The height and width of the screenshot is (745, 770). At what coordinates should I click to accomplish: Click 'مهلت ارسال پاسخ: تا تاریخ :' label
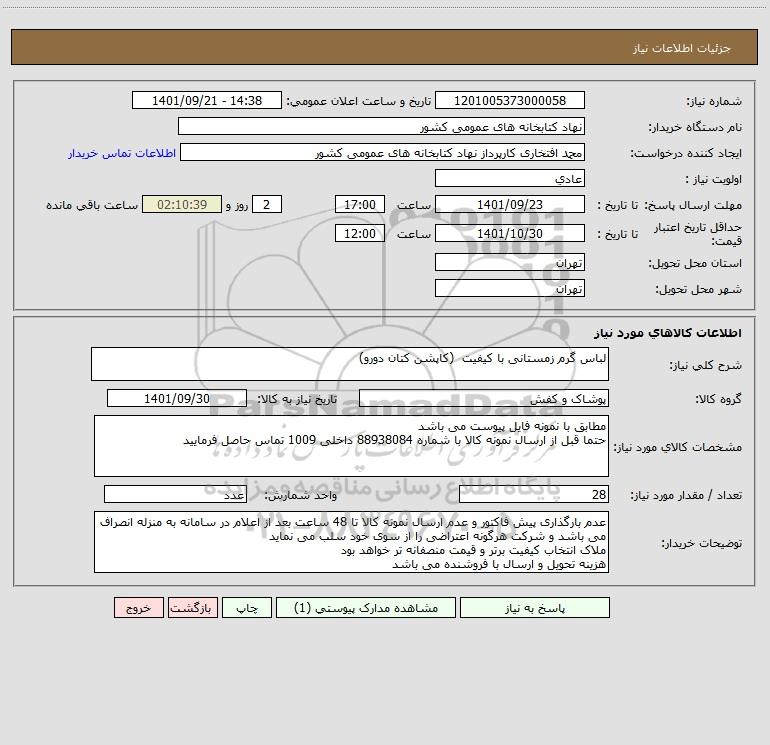[x=669, y=205]
